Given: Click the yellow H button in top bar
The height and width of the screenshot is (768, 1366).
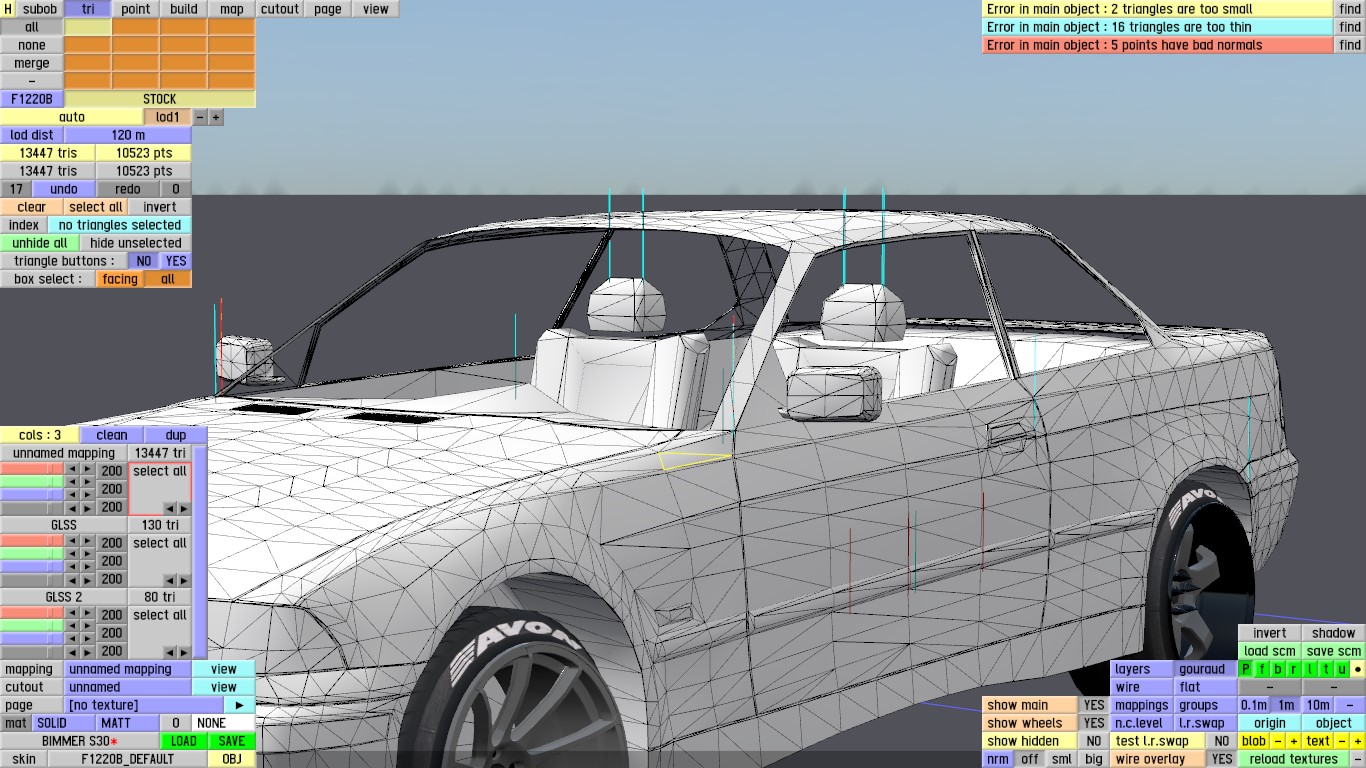Looking at the screenshot, I should (8, 9).
